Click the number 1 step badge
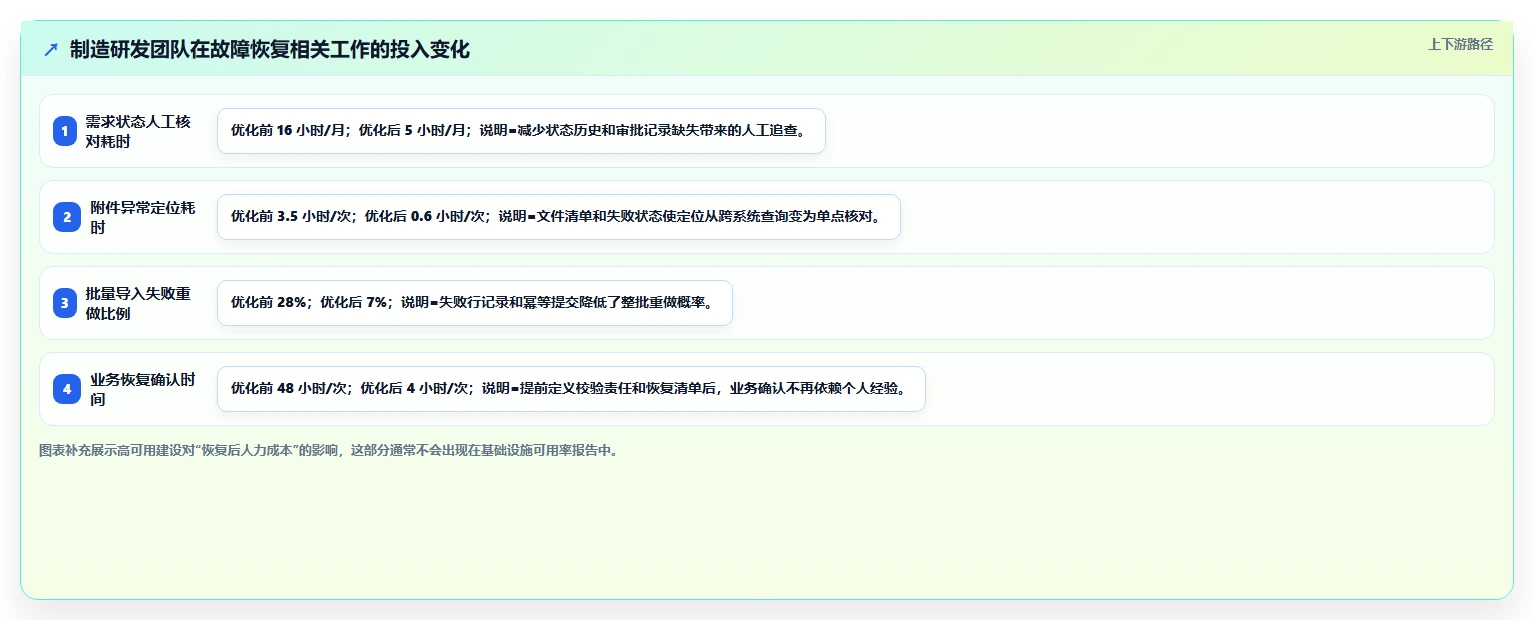Screen dimensions: 1534x620 65,131
